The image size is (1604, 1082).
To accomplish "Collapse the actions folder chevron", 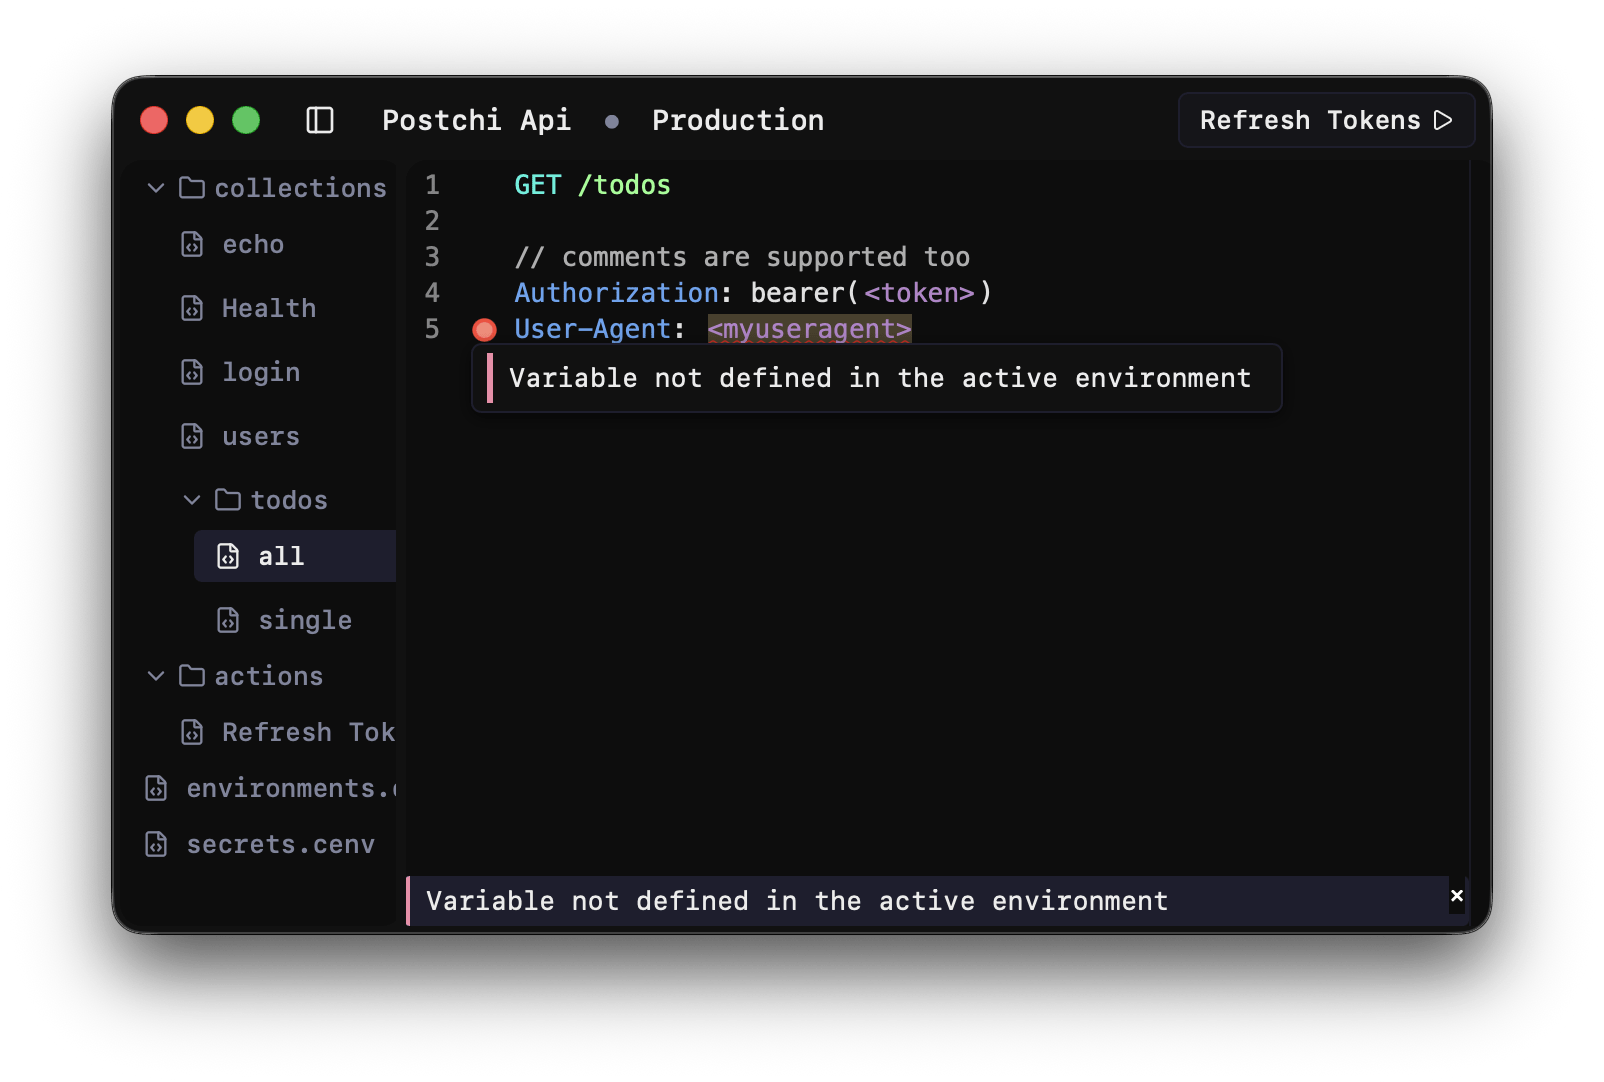I will (156, 676).
